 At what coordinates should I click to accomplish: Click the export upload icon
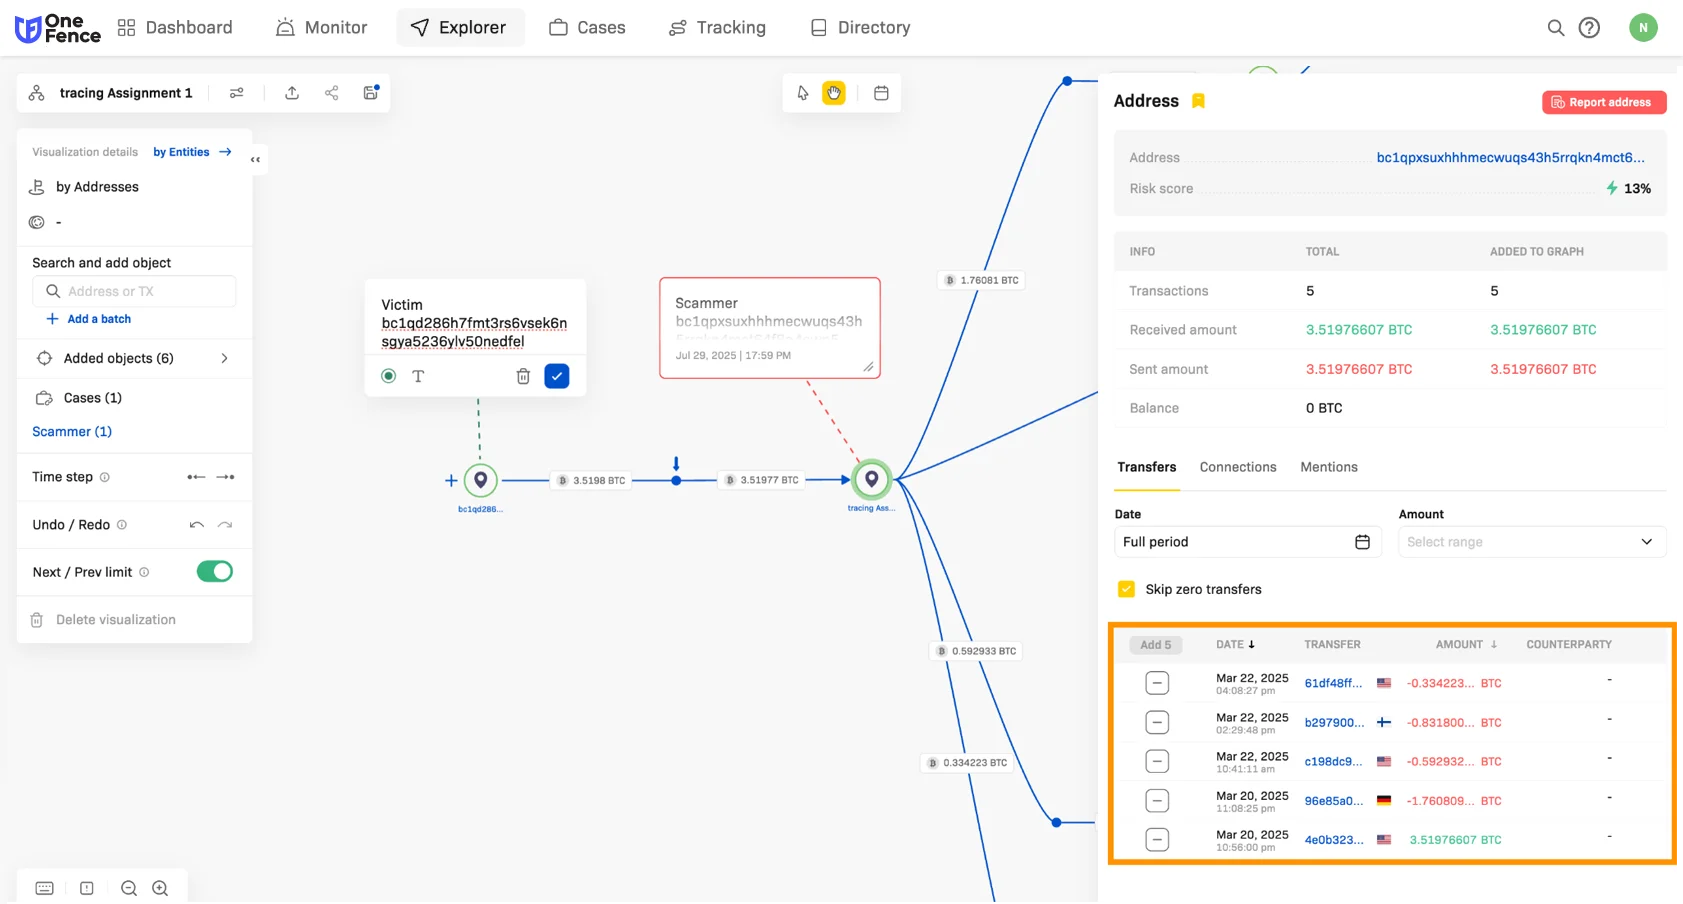292,93
